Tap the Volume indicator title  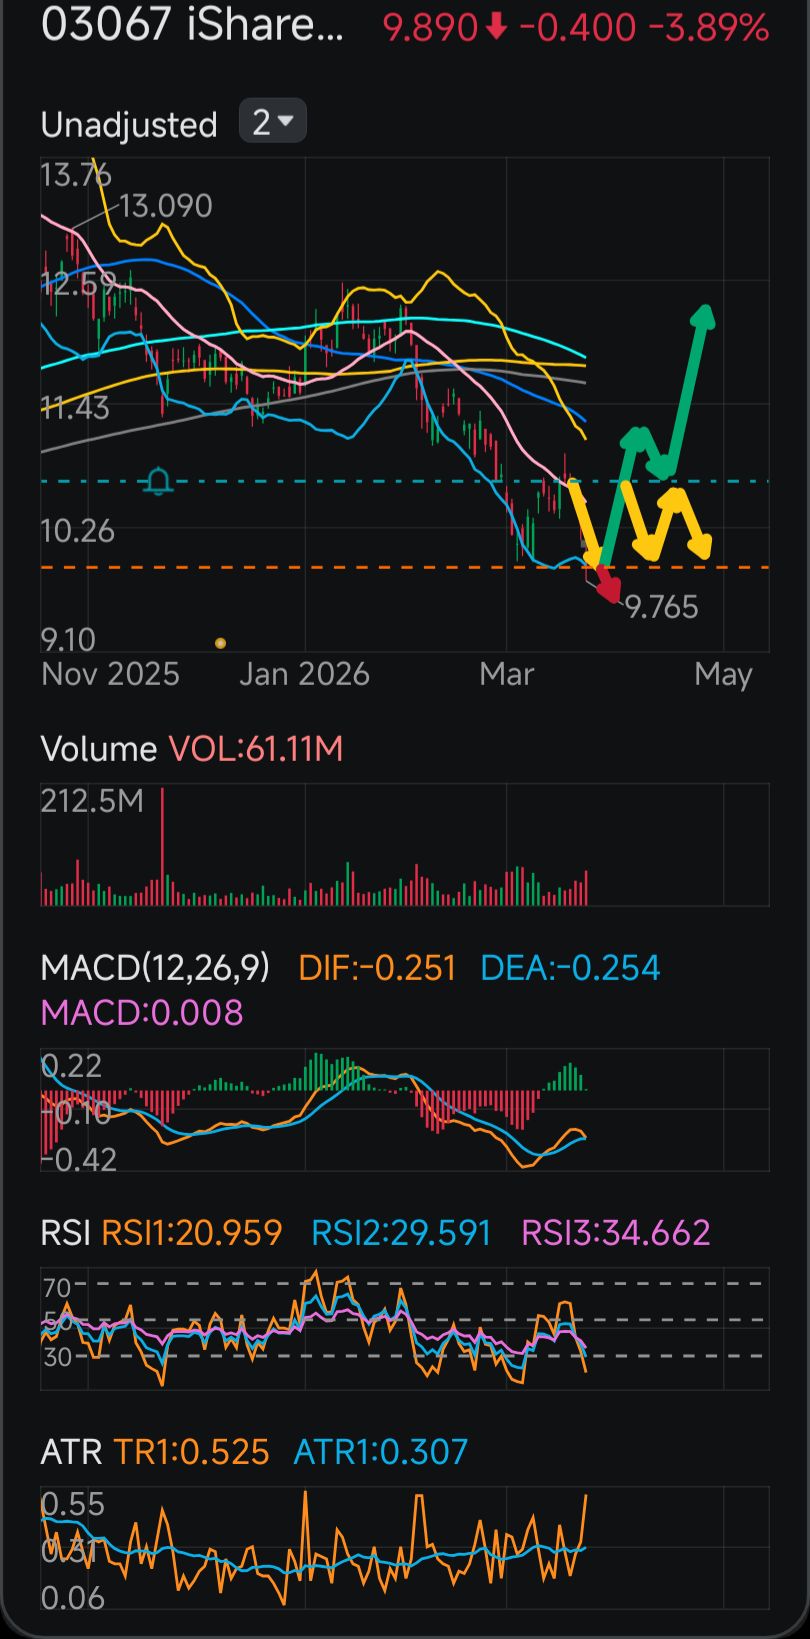98,749
